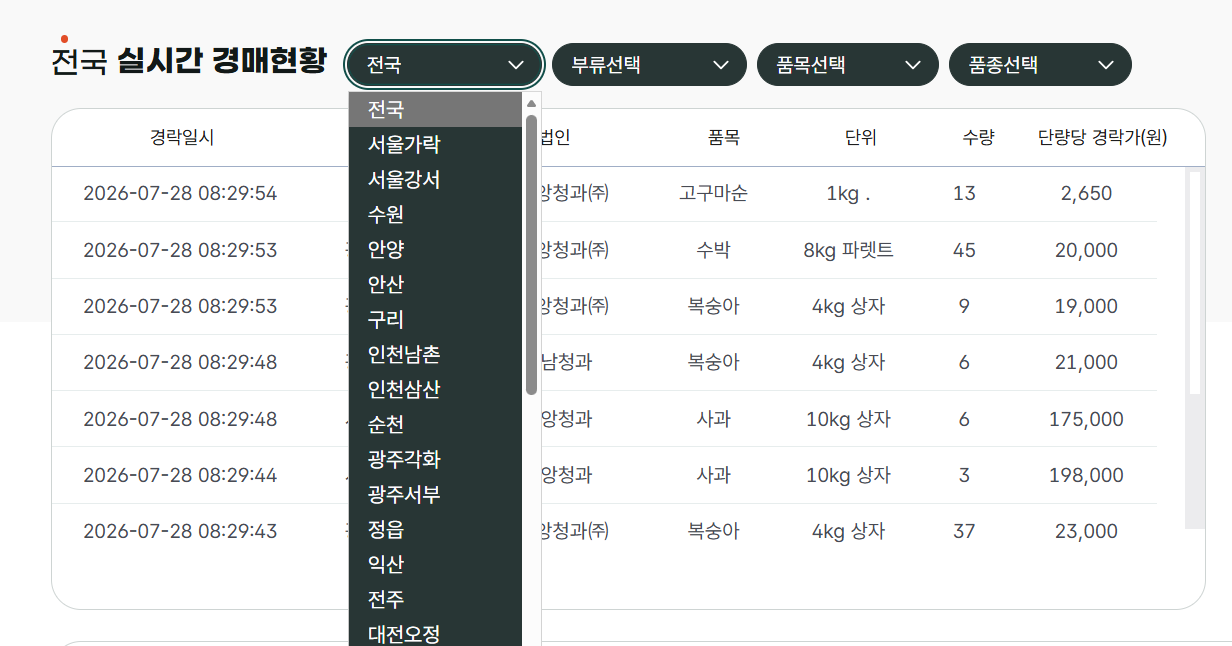Click the 20,000 price cell
1232x646 pixels.
[x=1086, y=250]
